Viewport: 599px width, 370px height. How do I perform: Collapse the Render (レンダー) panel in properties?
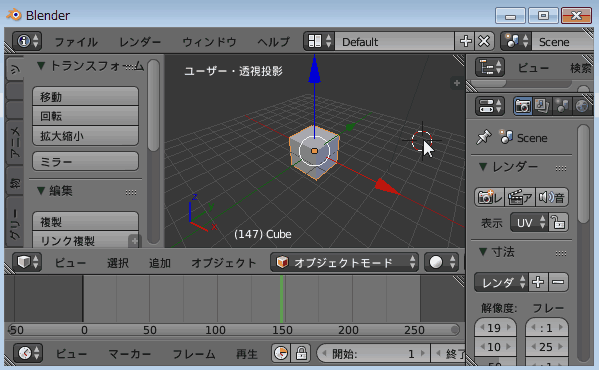click(x=483, y=167)
